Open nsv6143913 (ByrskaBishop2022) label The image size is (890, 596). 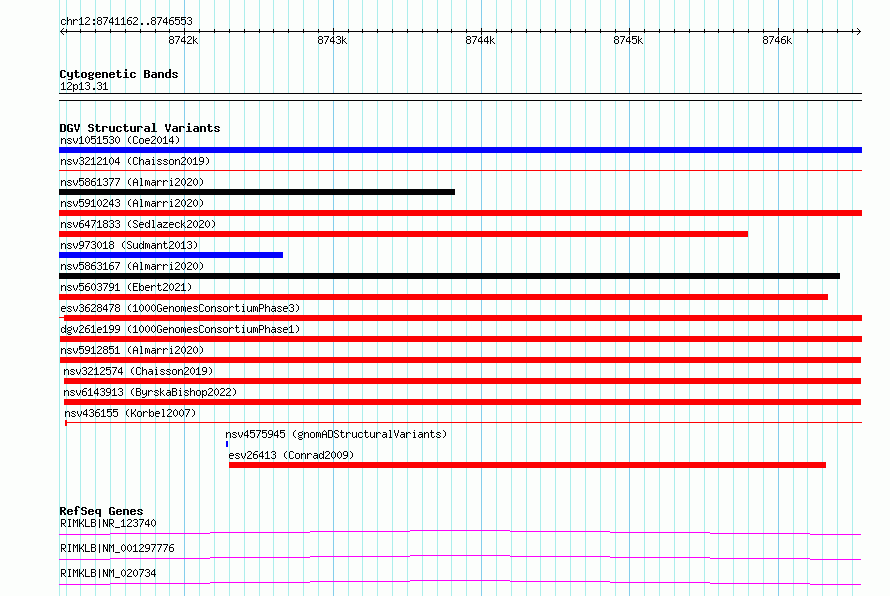pyautogui.click(x=150, y=392)
